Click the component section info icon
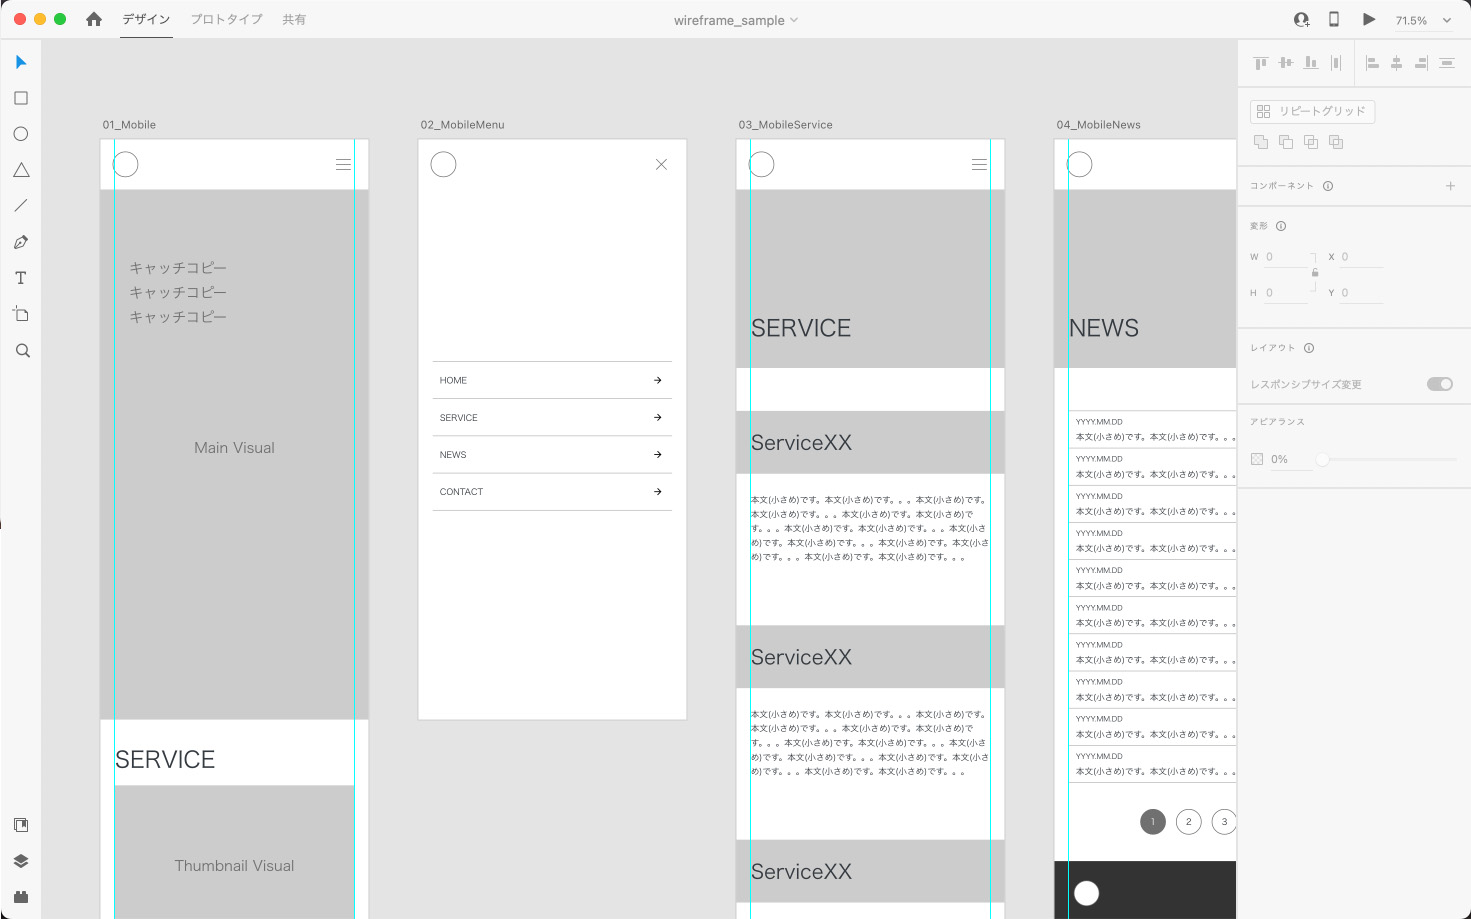Image resolution: width=1471 pixels, height=919 pixels. pyautogui.click(x=1328, y=186)
